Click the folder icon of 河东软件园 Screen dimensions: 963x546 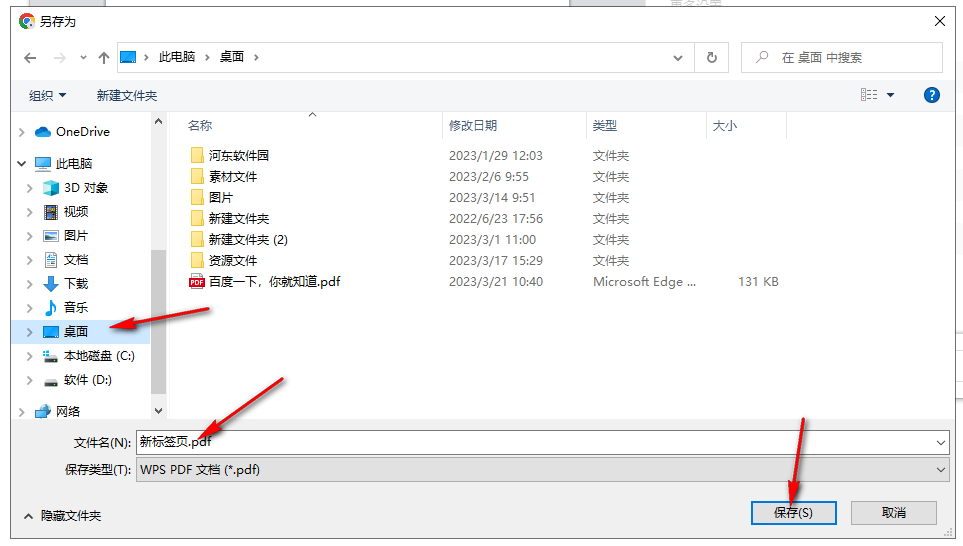[x=197, y=155]
